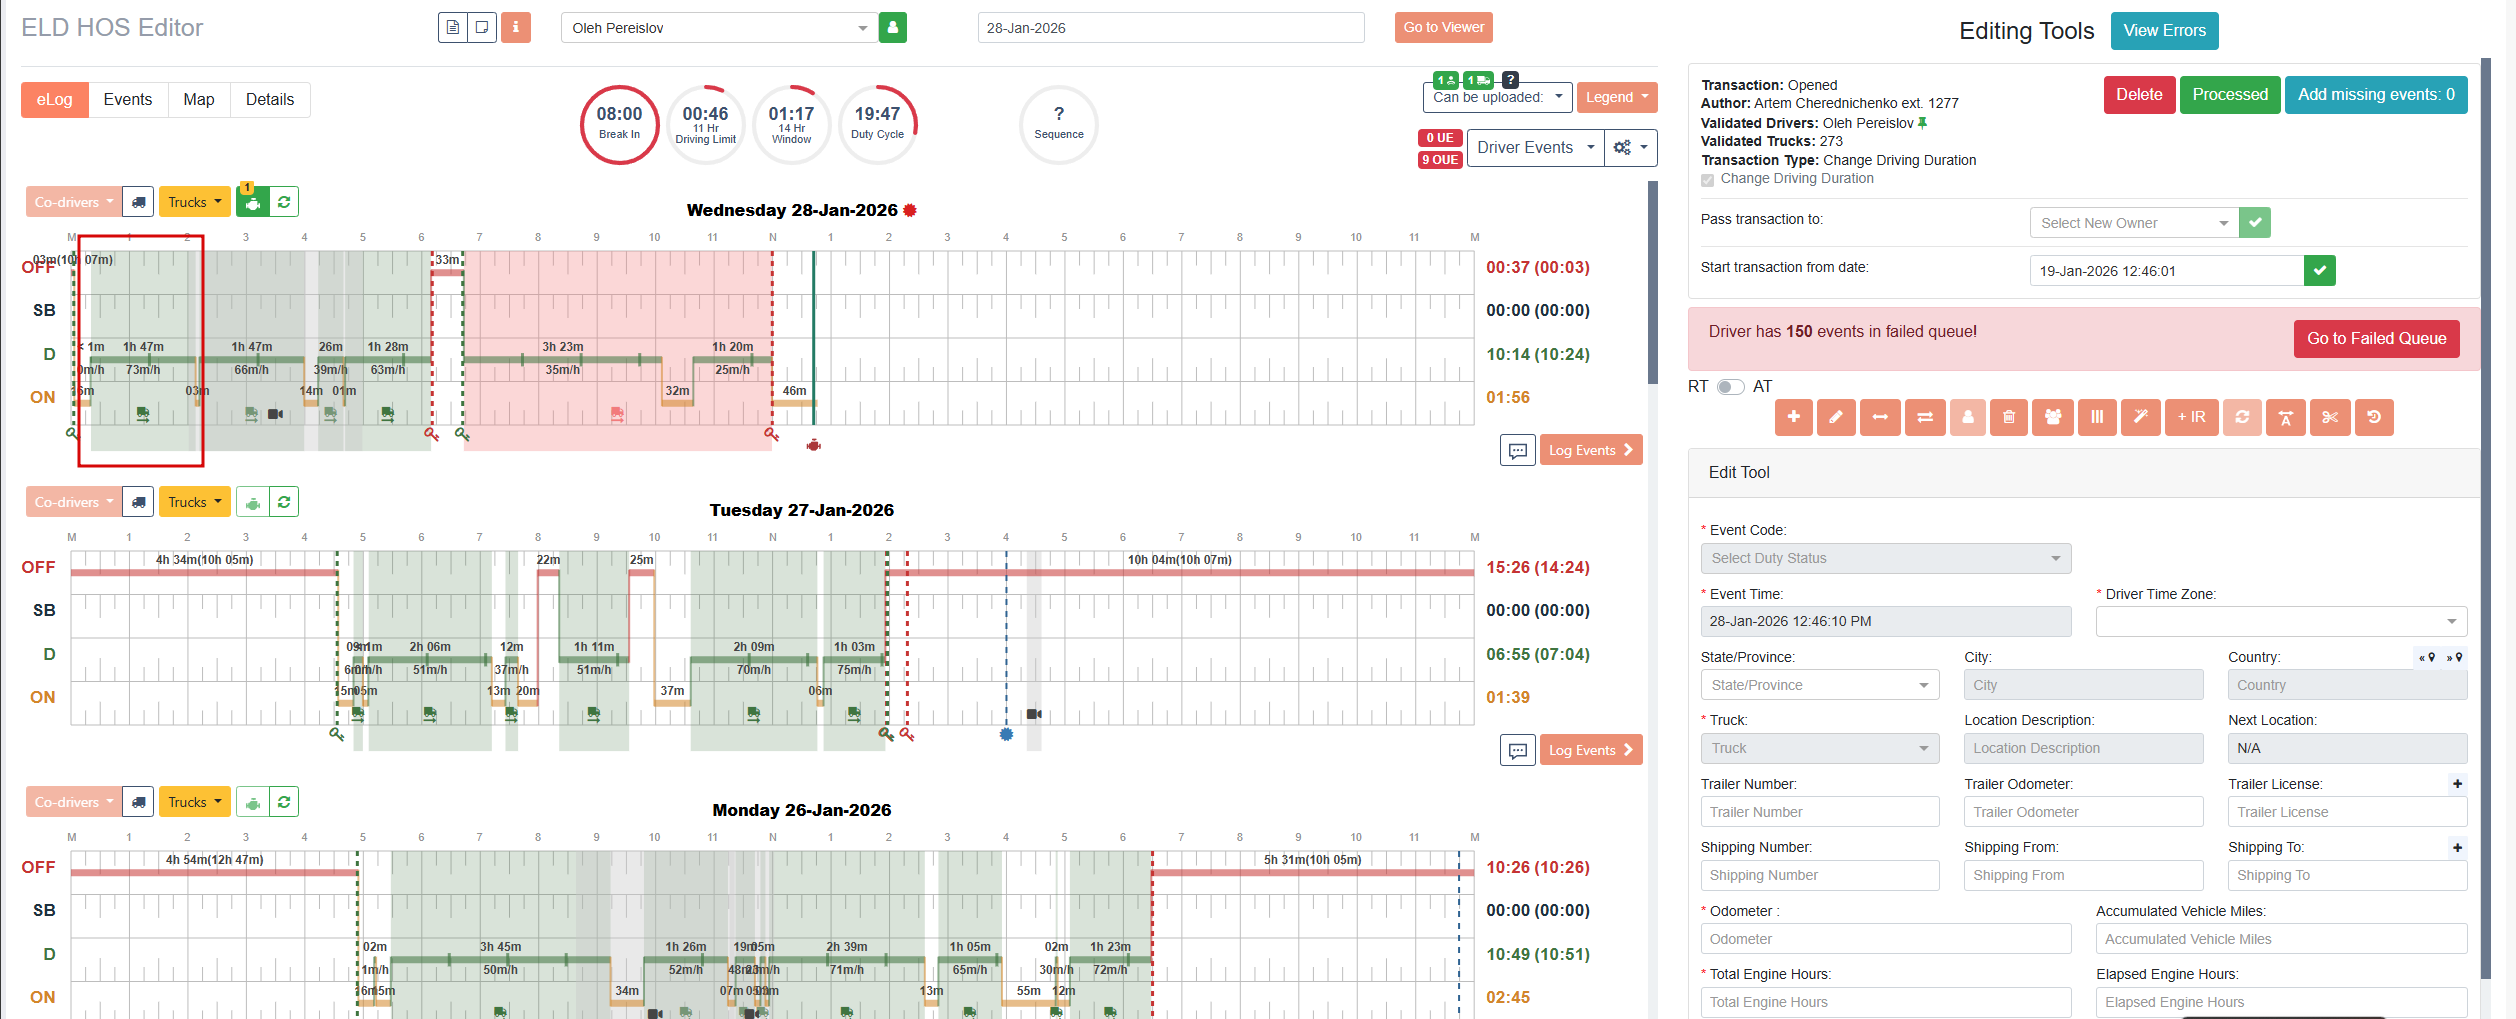Click the plus (add event) editing tool
2516x1019 pixels.
(1793, 417)
